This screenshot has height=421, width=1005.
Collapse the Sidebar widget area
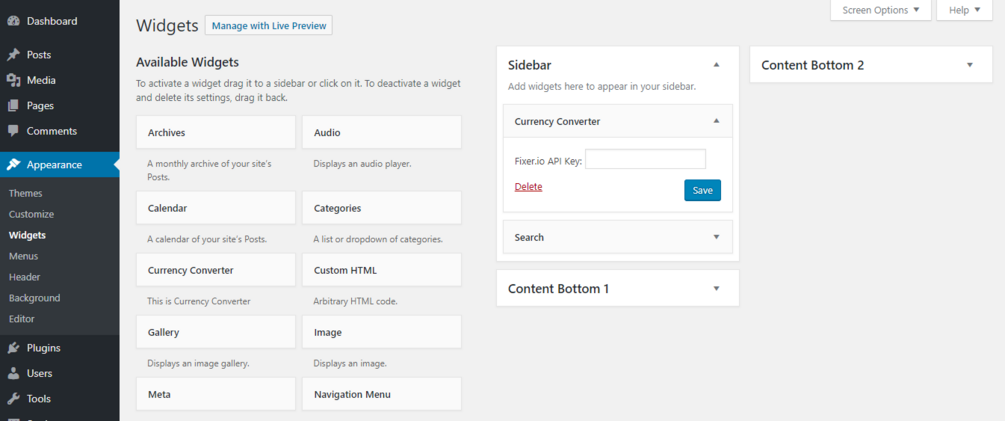[x=716, y=64]
